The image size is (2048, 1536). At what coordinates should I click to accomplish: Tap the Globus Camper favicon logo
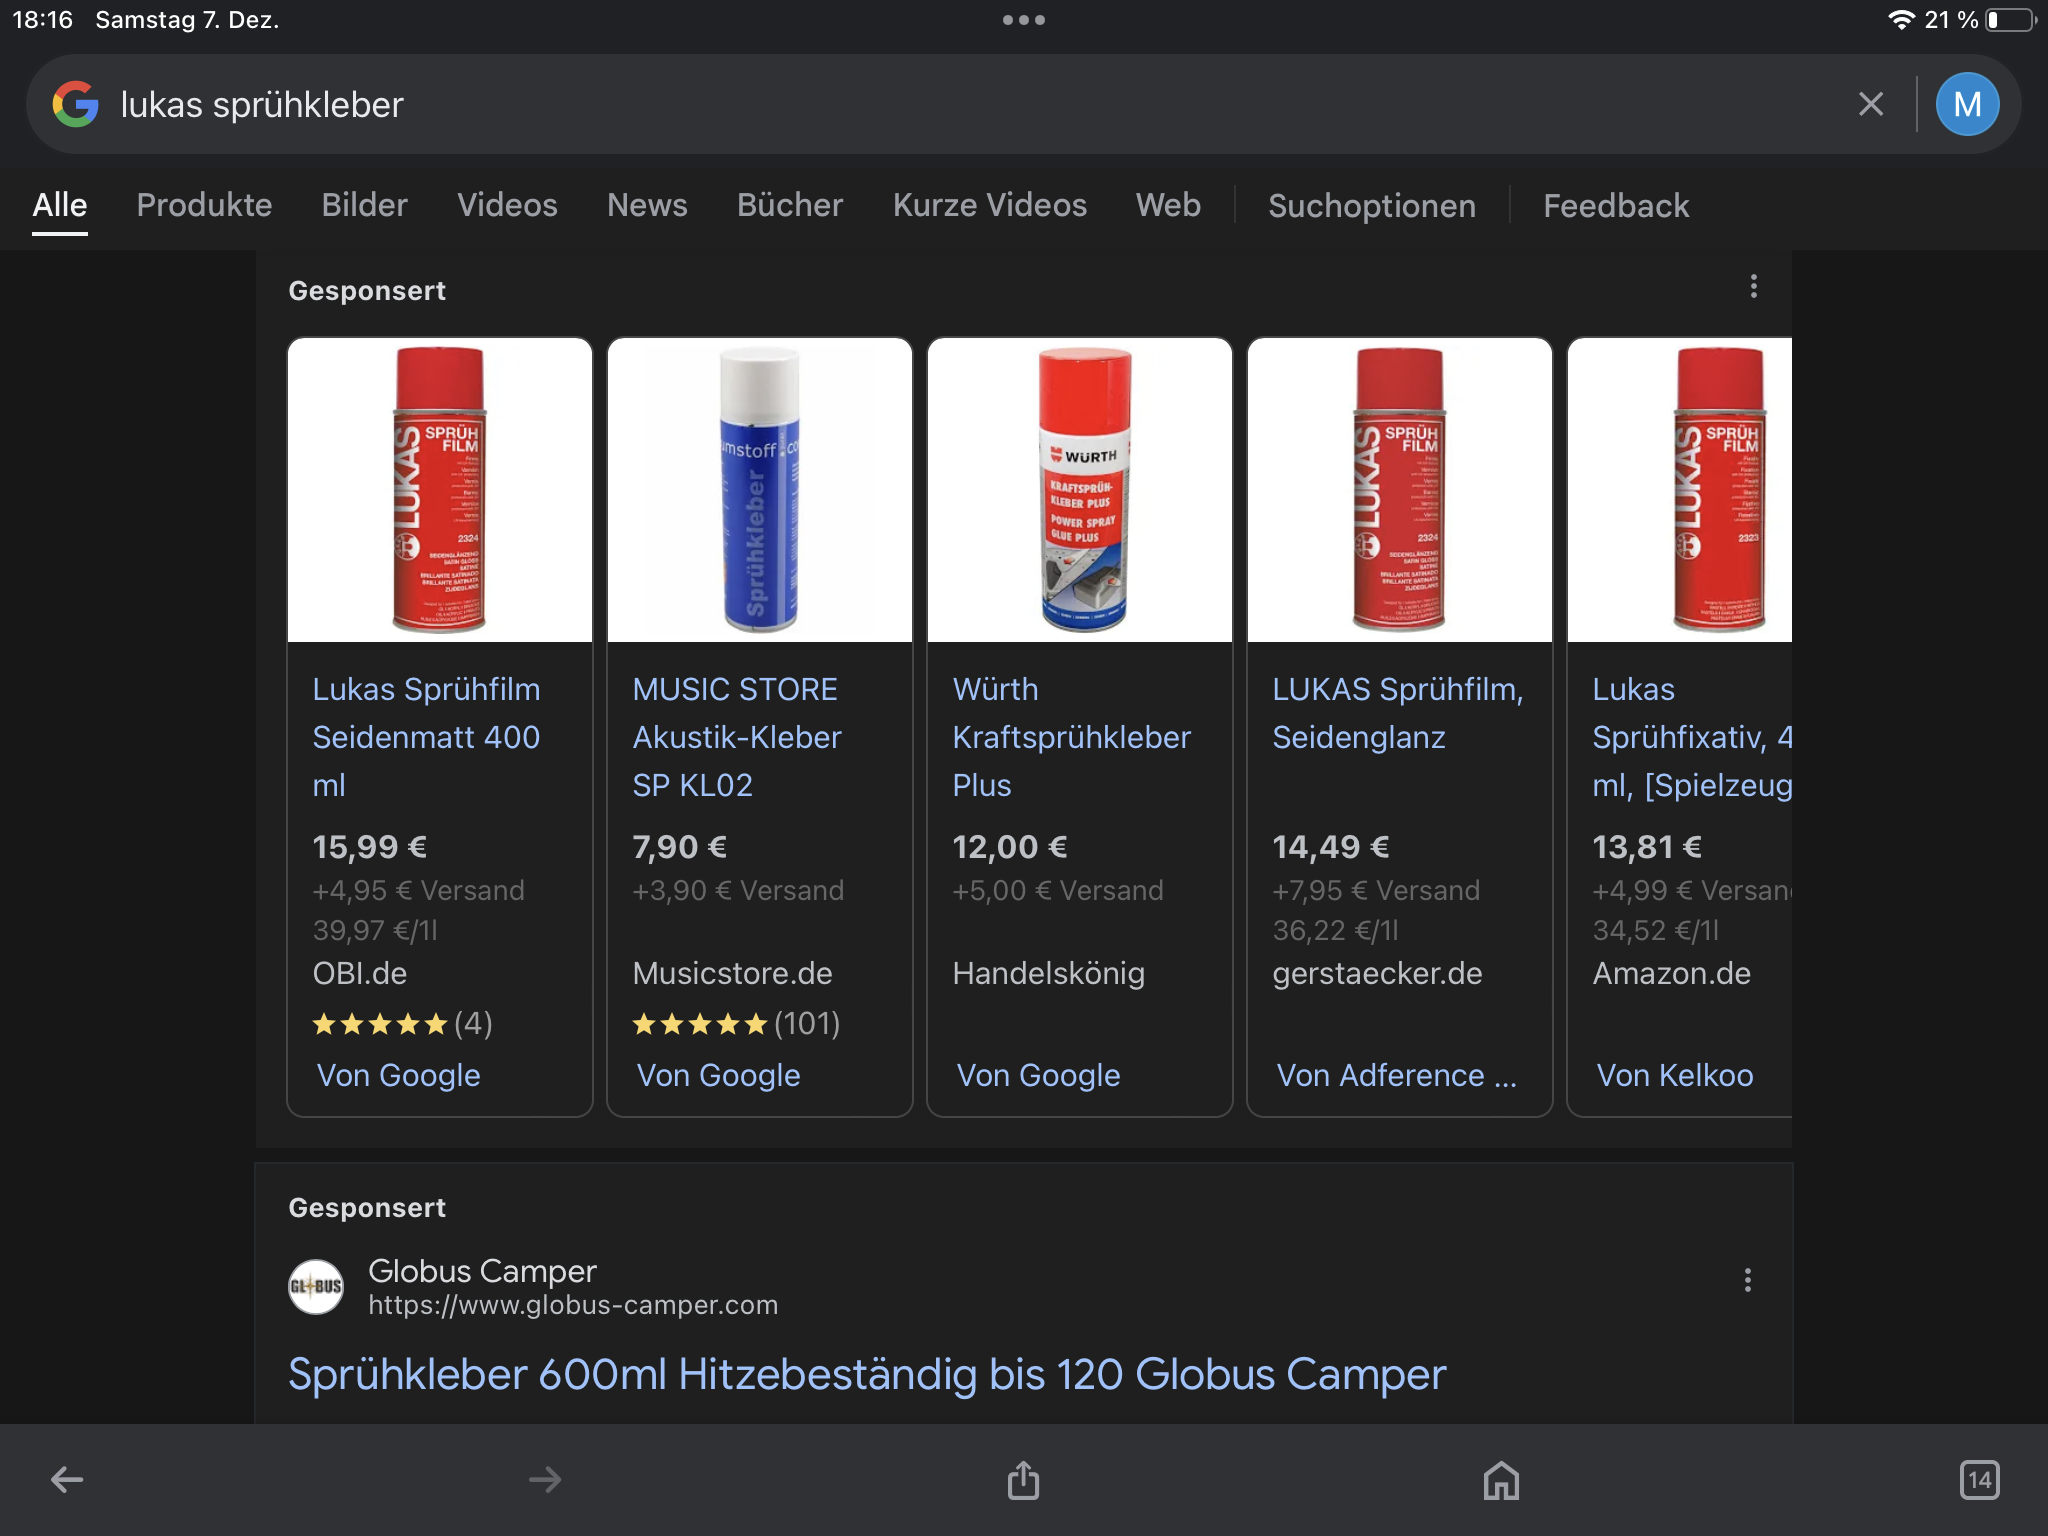316,1287
